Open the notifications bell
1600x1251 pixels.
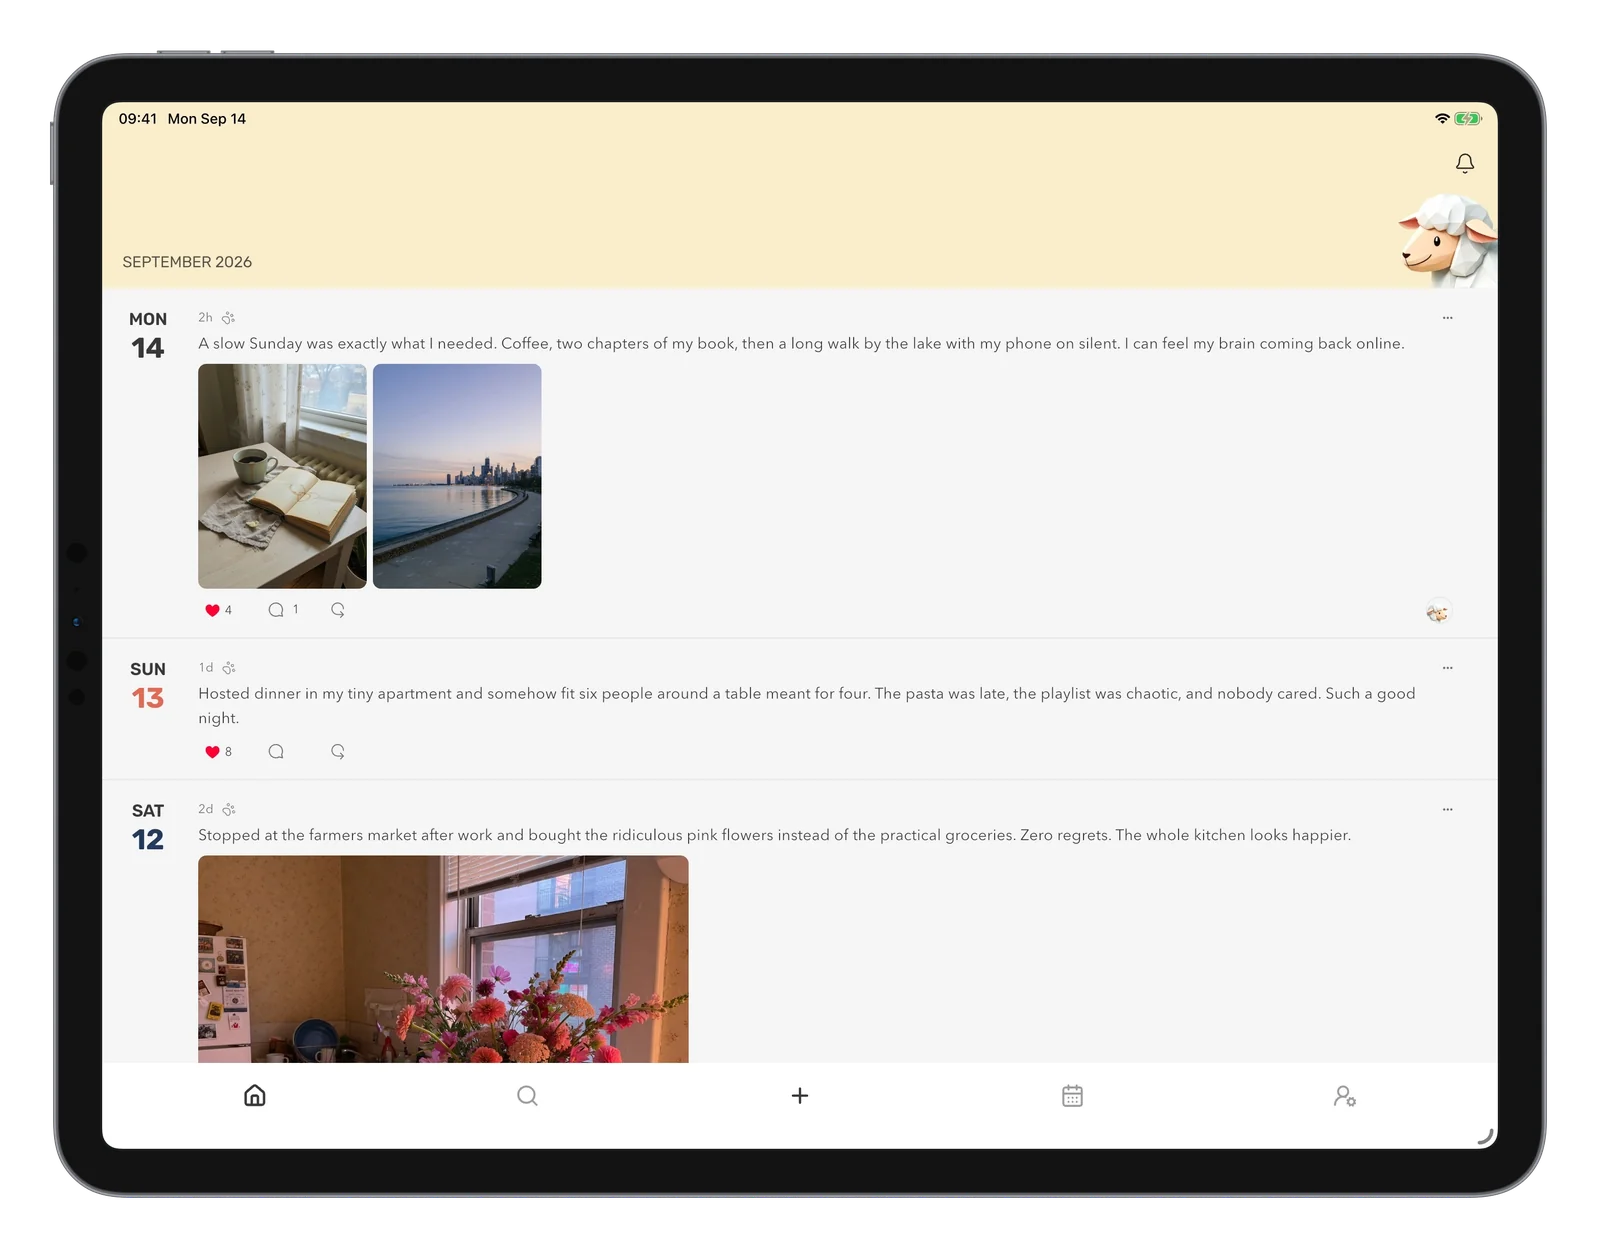[1464, 163]
